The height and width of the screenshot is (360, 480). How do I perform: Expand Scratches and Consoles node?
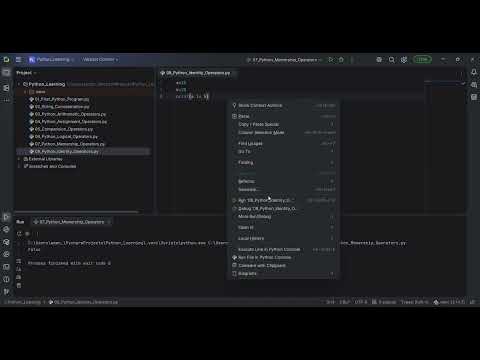tap(19, 166)
